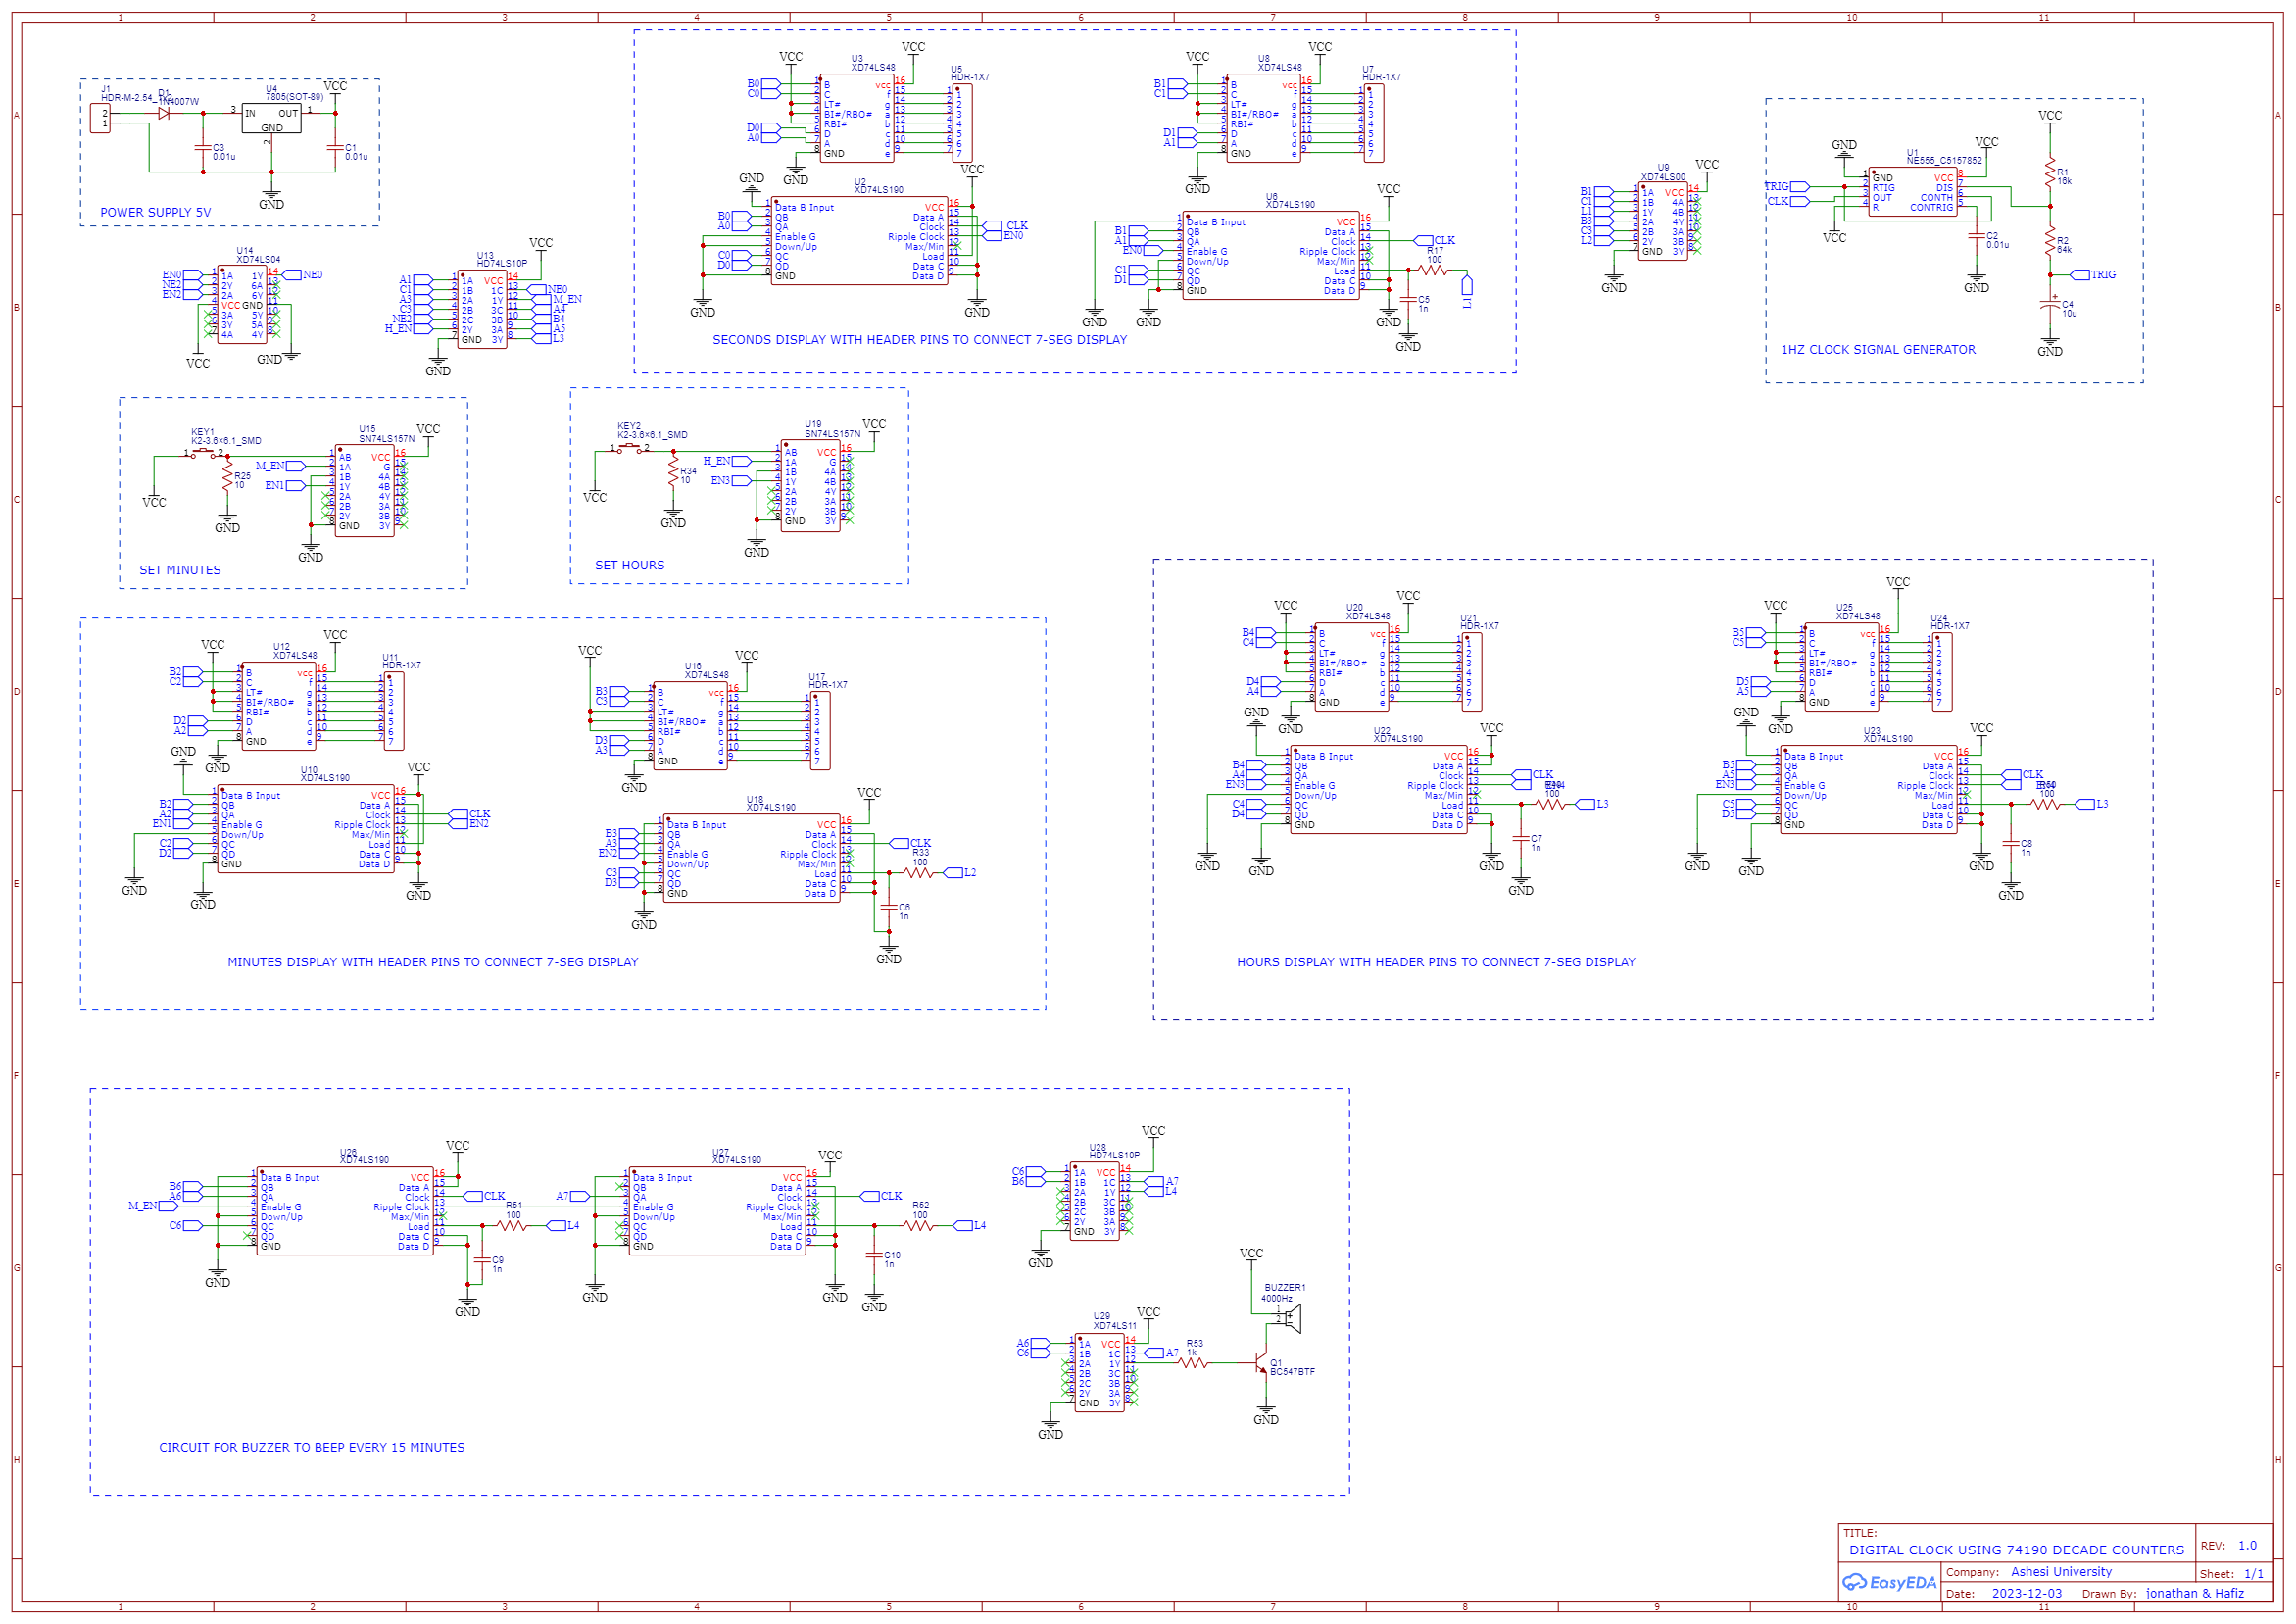Screen dimensions: 2296x1624
Task: Select the U18 XD74LS190 counter
Action: pos(752,858)
